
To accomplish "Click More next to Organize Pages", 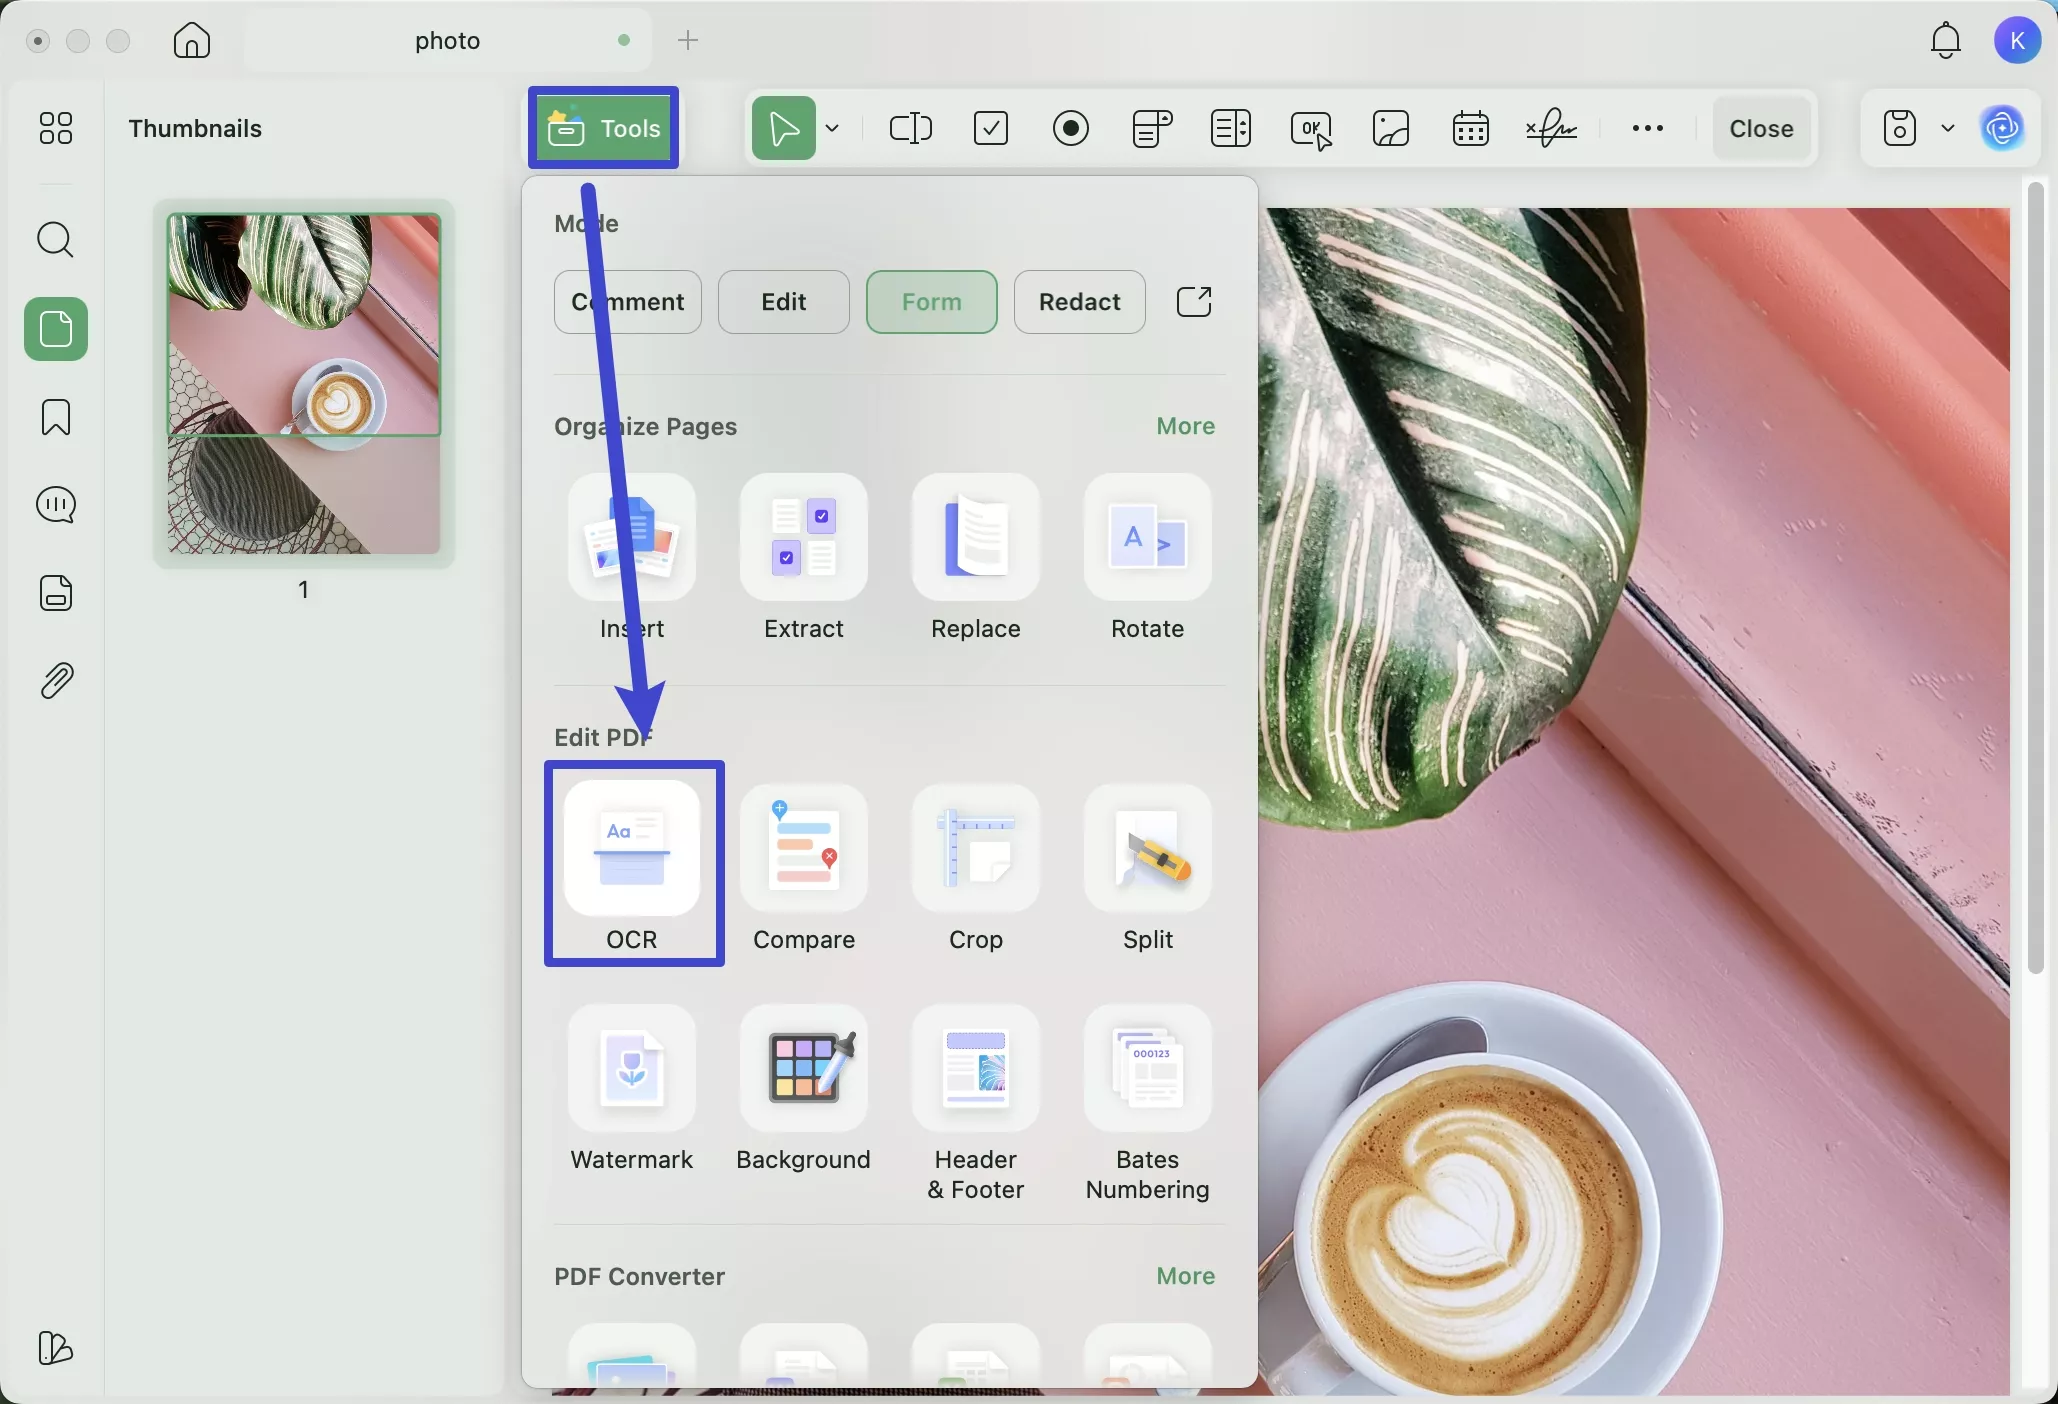I will coord(1185,426).
